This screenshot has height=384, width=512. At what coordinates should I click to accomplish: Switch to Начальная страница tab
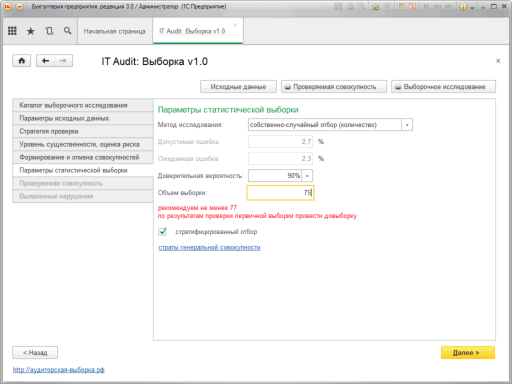(114, 31)
